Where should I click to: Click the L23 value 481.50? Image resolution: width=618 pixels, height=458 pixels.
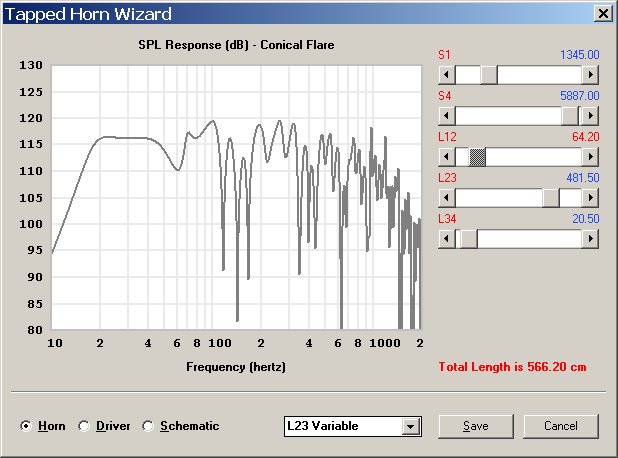pyautogui.click(x=583, y=178)
